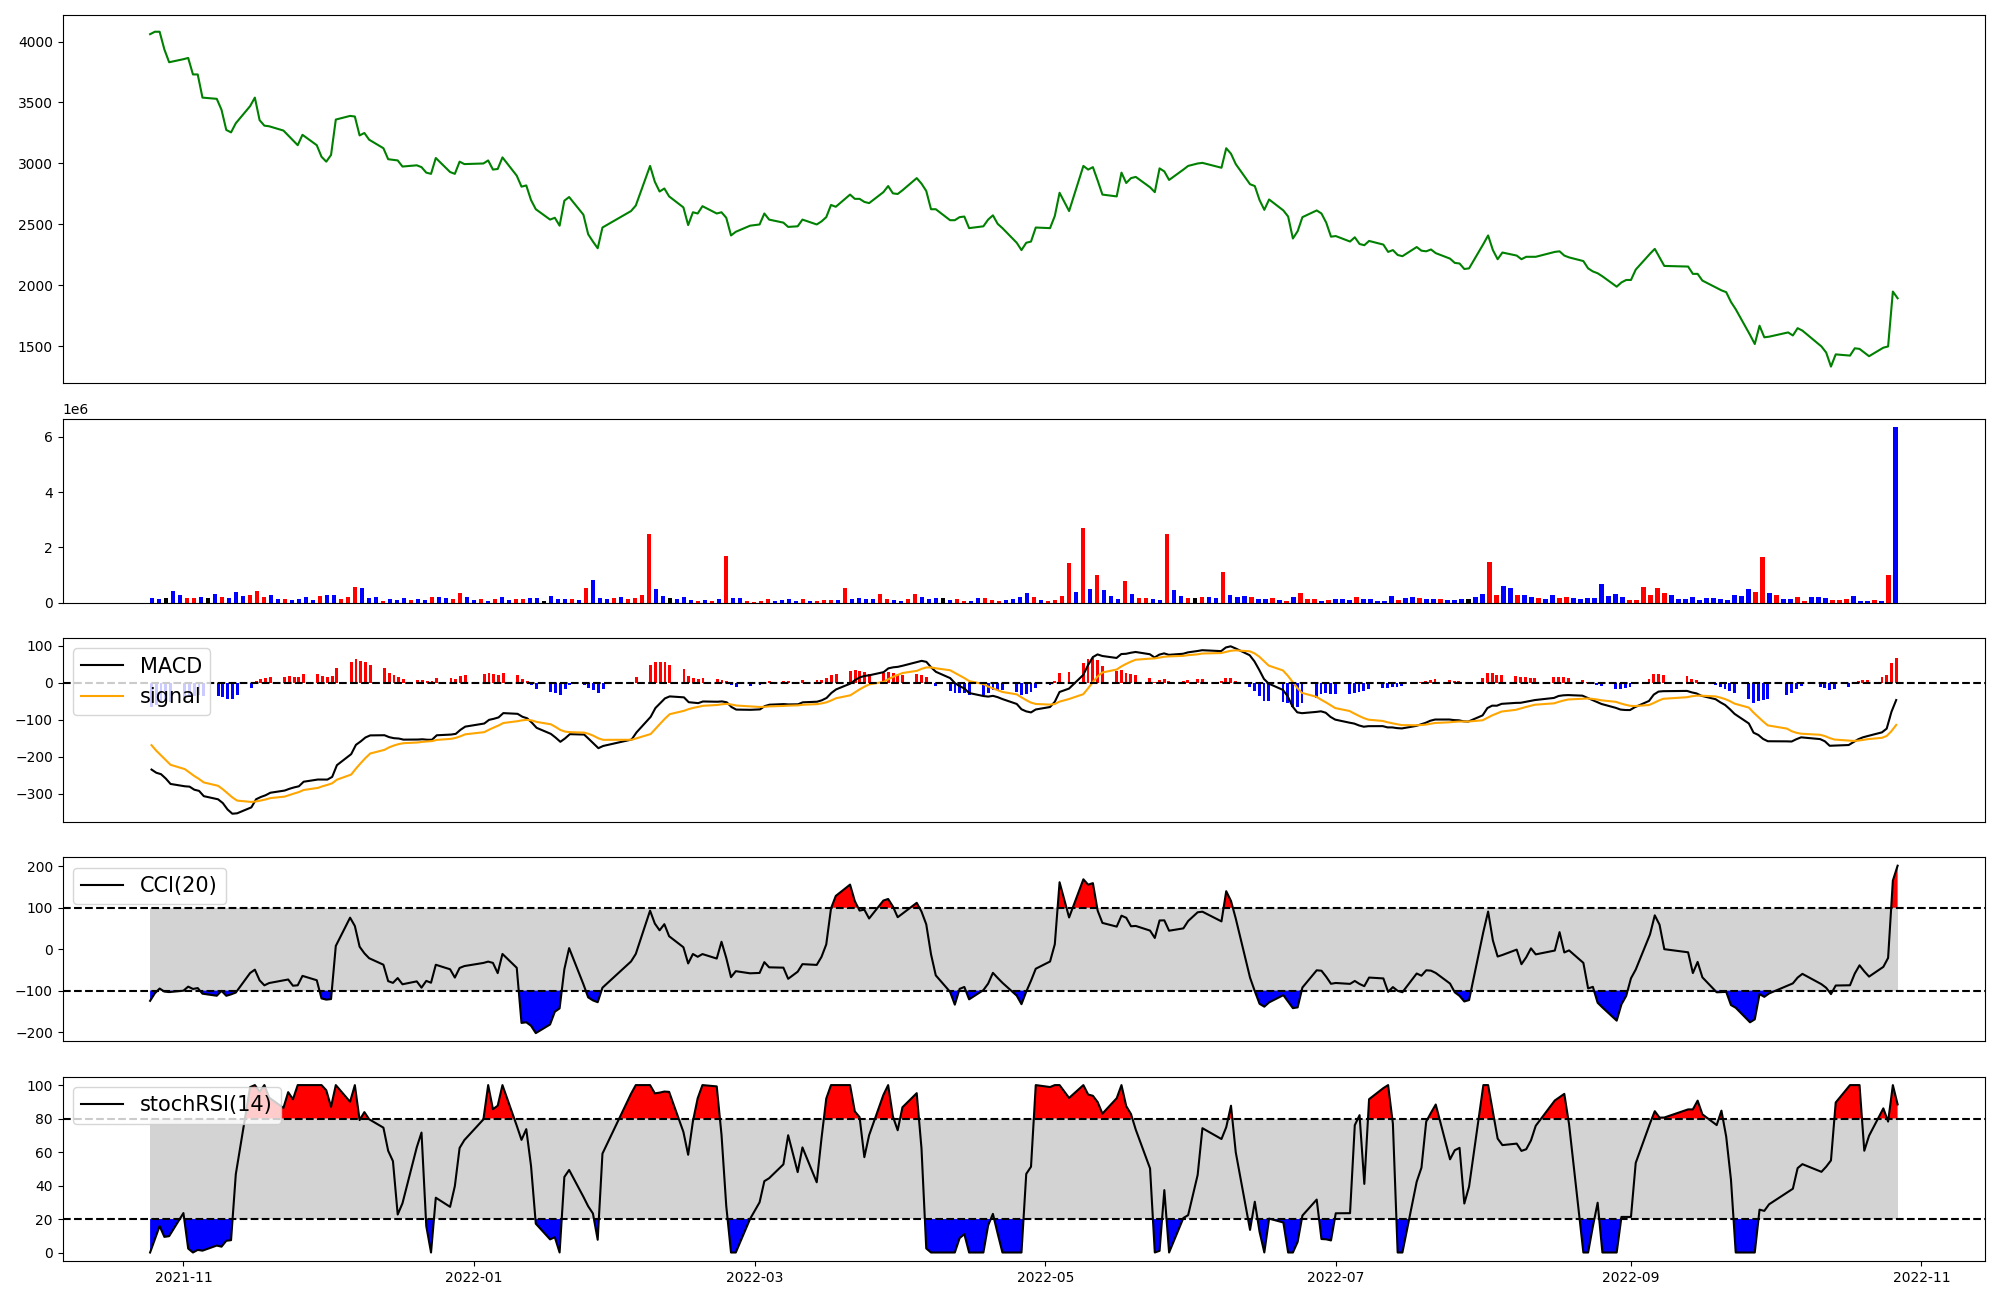
Task: Click the 1500 price axis label
Action: point(35,347)
